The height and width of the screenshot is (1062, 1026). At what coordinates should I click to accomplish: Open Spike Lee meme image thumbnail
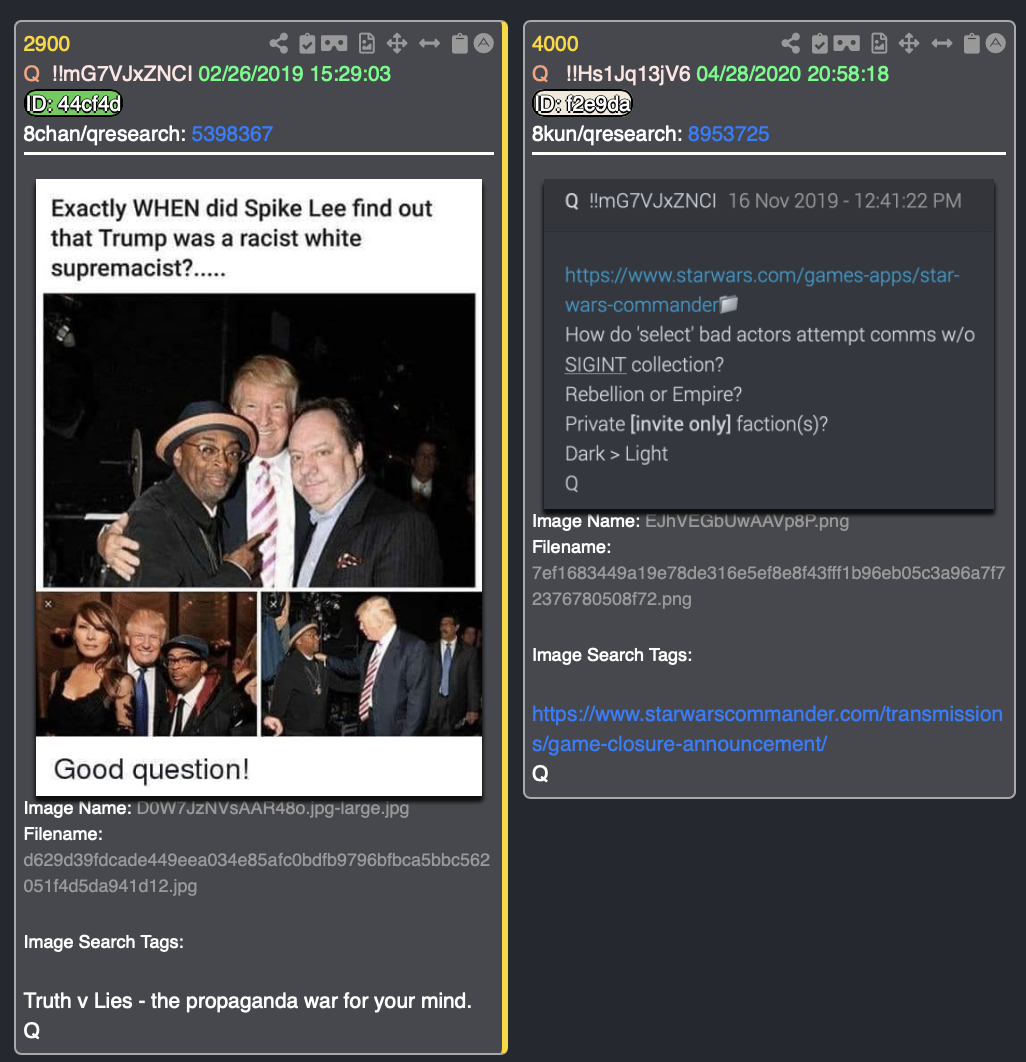(x=259, y=488)
